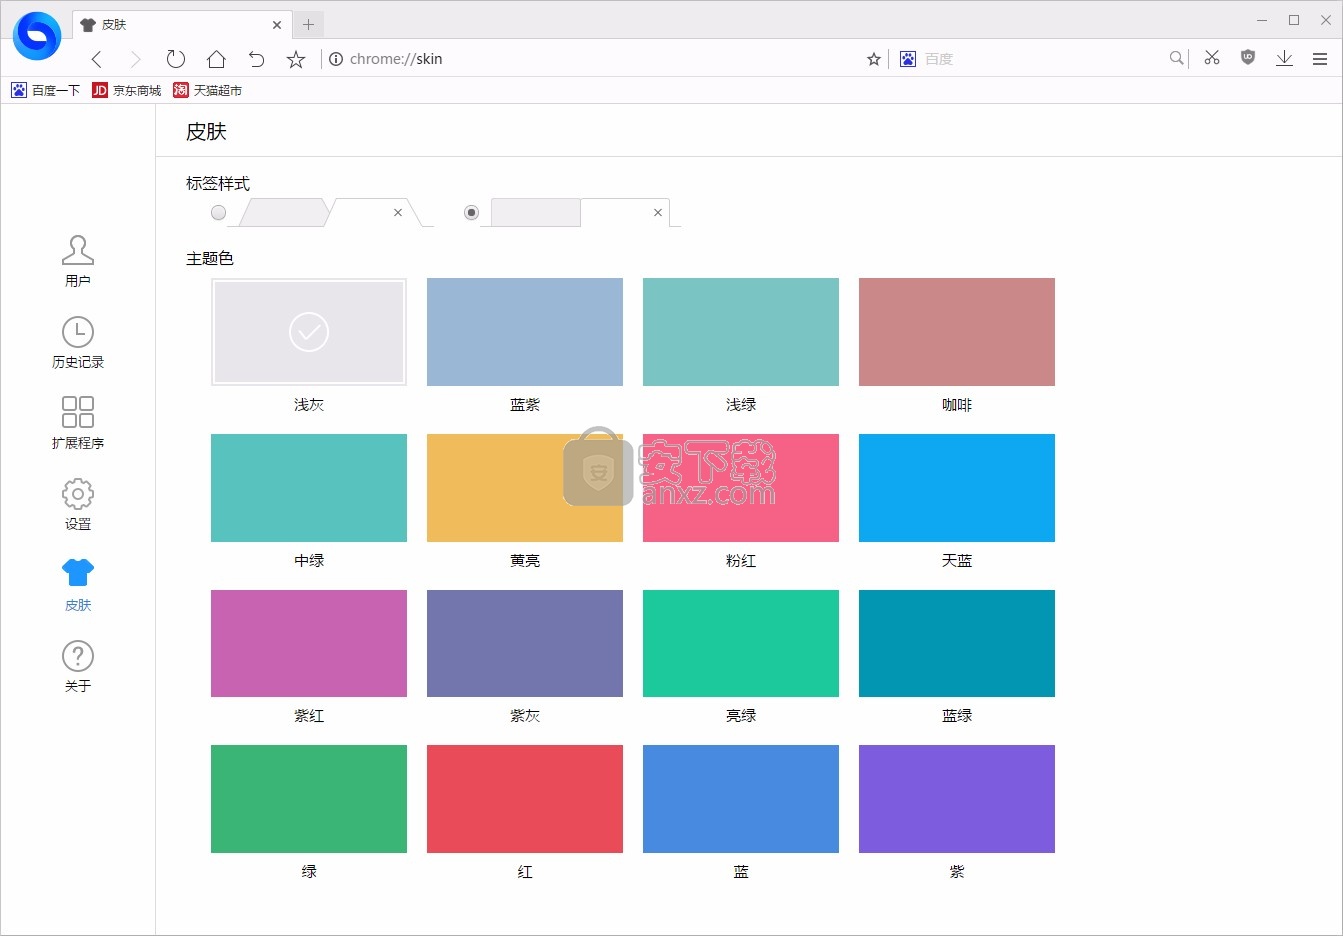Viewport: 1343px width, 936px height.
Task: Click the rectangular tab style preview
Action: (x=580, y=212)
